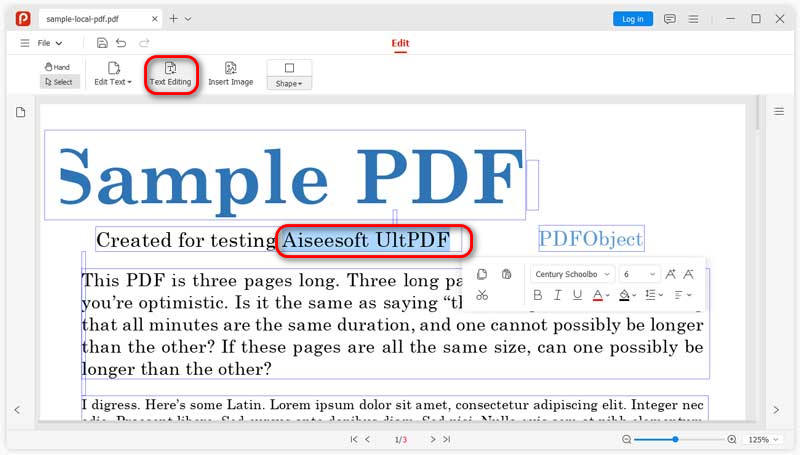Click the paragraph starting 'I digress'

(x=393, y=408)
